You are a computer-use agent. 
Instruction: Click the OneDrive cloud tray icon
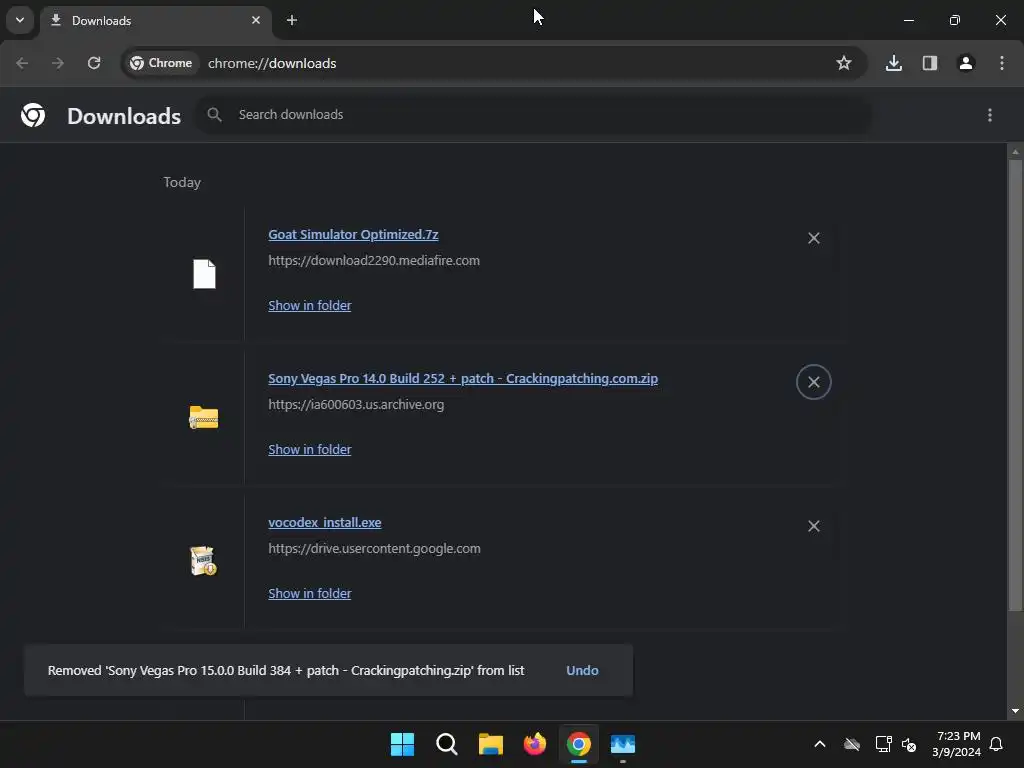(852, 744)
